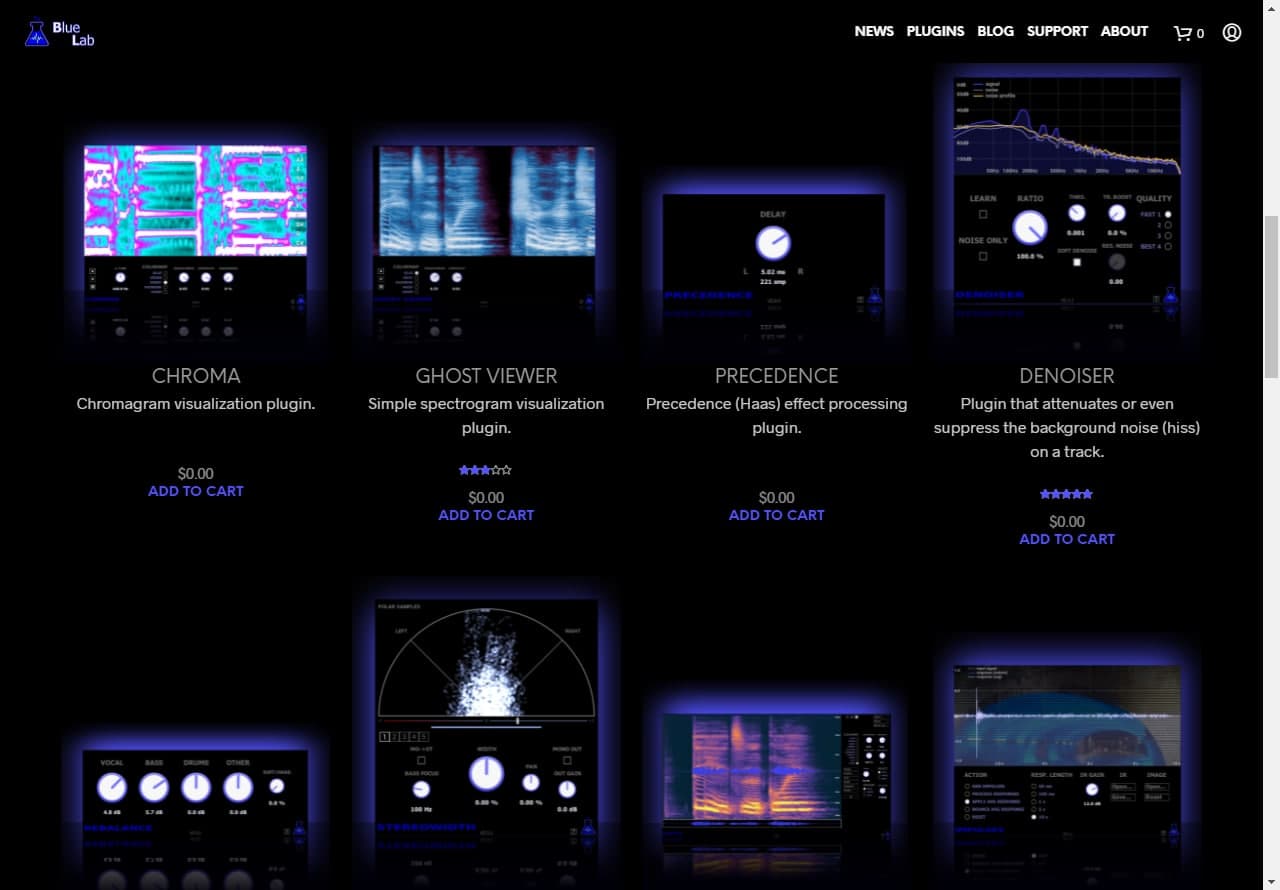Add Denoiser to cart
This screenshot has height=890, width=1280.
coord(1067,539)
